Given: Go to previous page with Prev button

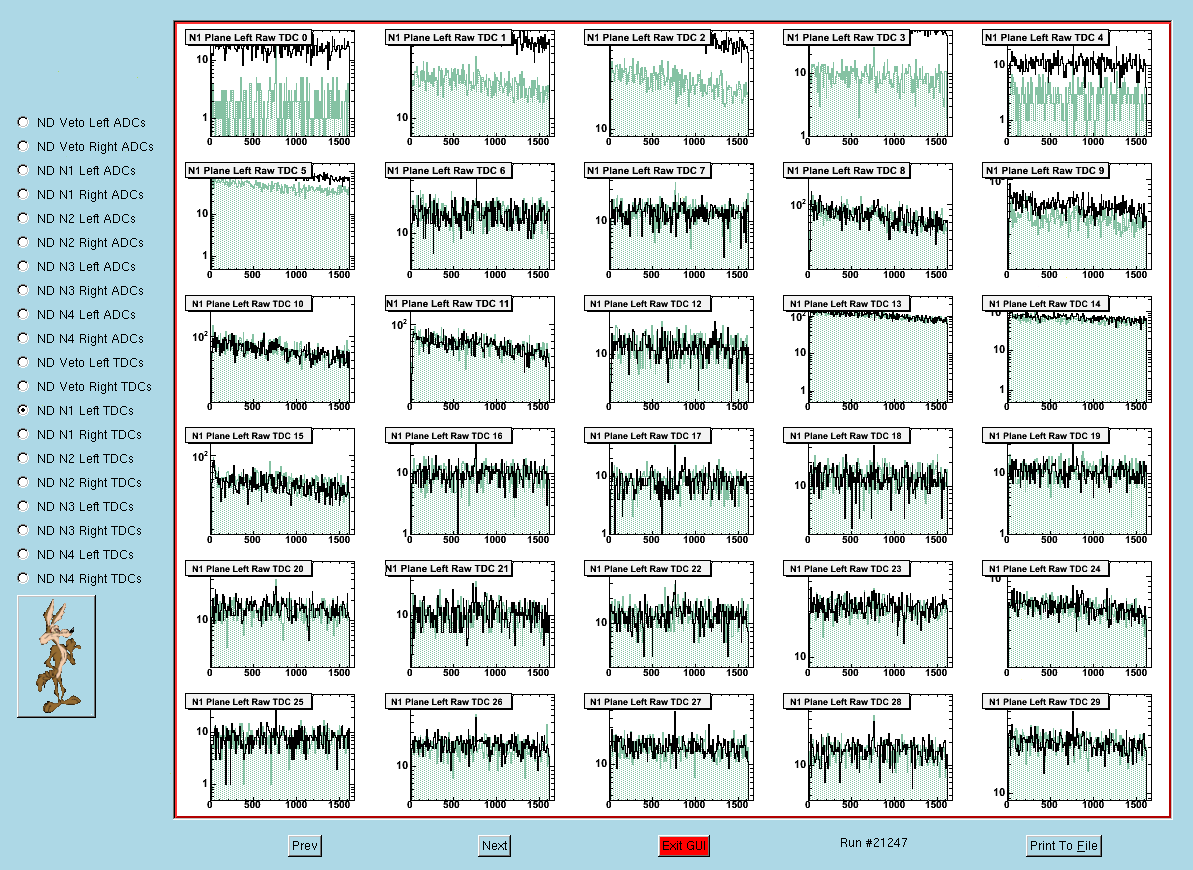Looking at the screenshot, I should click(305, 846).
